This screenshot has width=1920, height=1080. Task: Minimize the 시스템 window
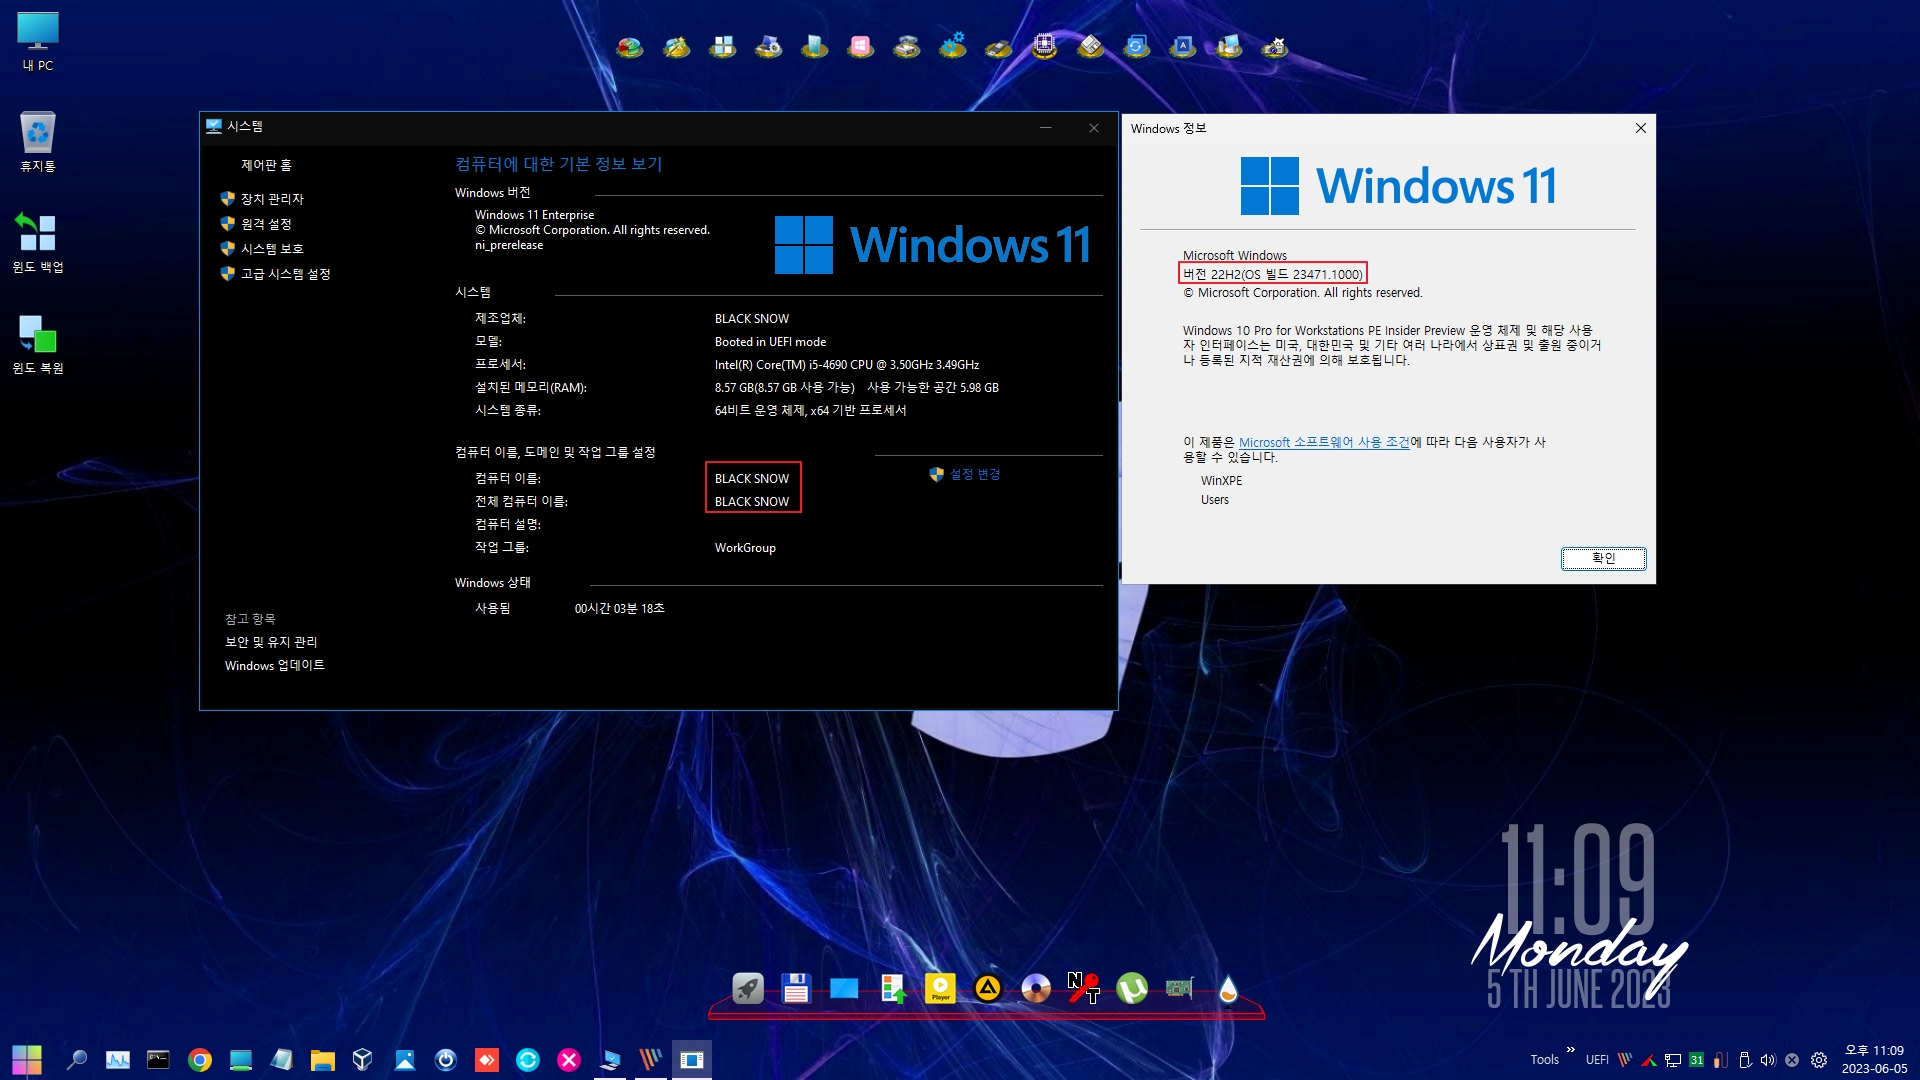tap(1046, 127)
